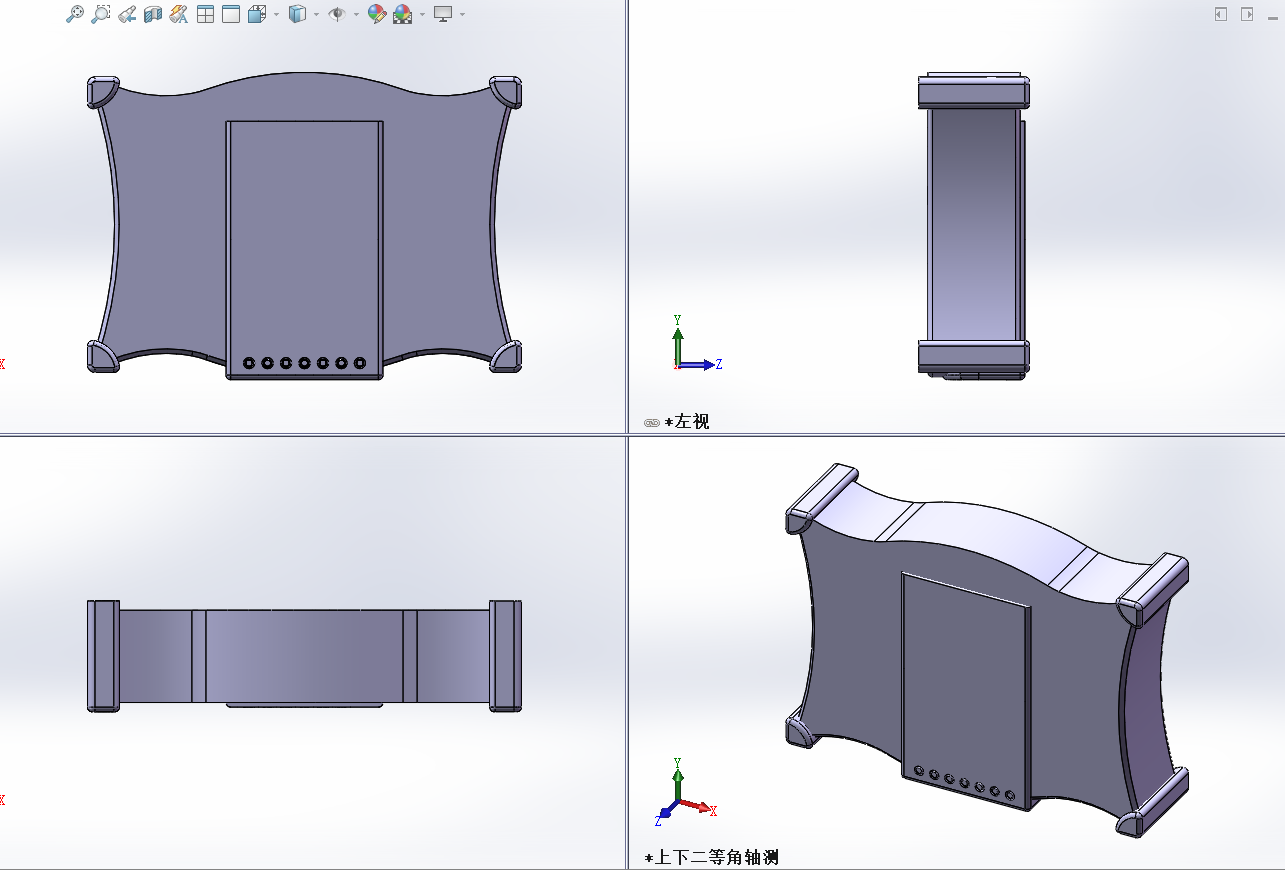This screenshot has width=1285, height=870.
Task: Toggle the view link icon beside 左视
Action: [652, 423]
